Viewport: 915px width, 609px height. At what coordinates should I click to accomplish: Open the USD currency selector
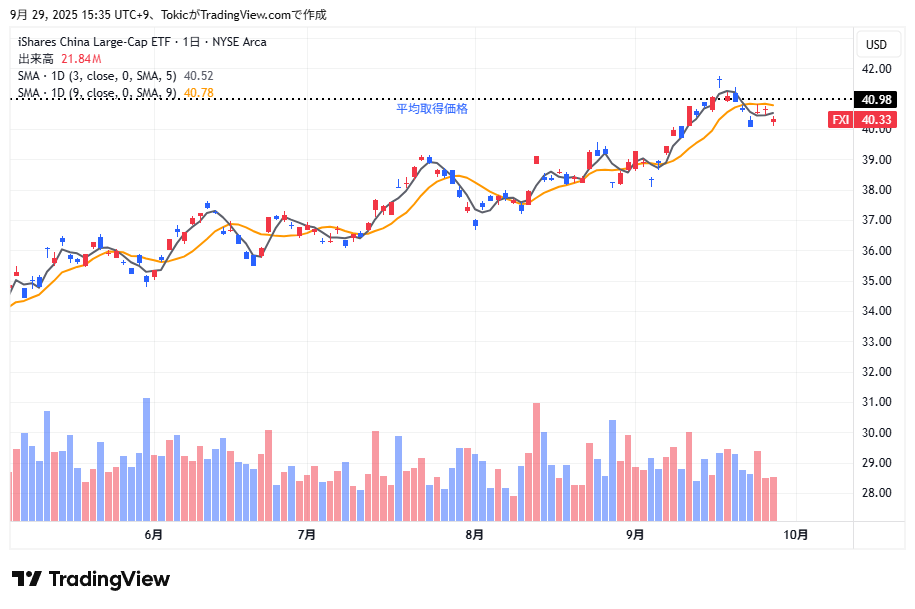875,44
